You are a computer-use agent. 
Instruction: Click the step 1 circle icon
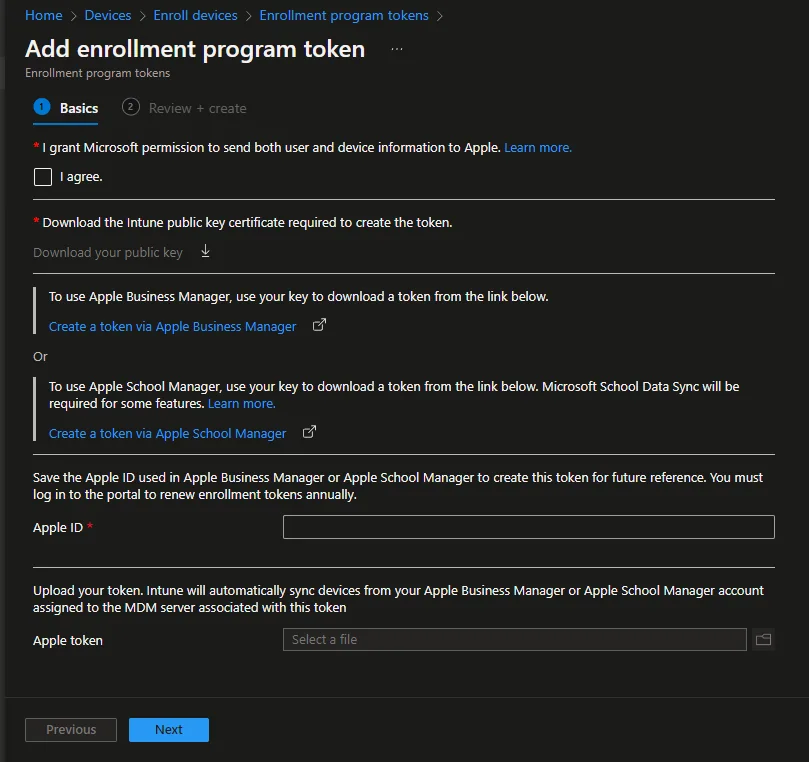(42, 107)
